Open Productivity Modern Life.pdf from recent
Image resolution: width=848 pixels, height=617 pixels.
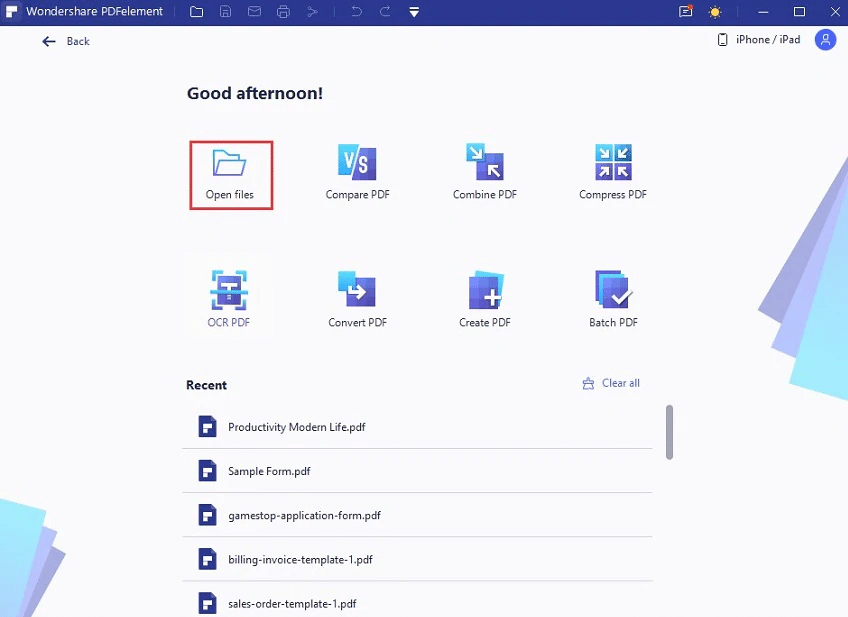pos(417,427)
